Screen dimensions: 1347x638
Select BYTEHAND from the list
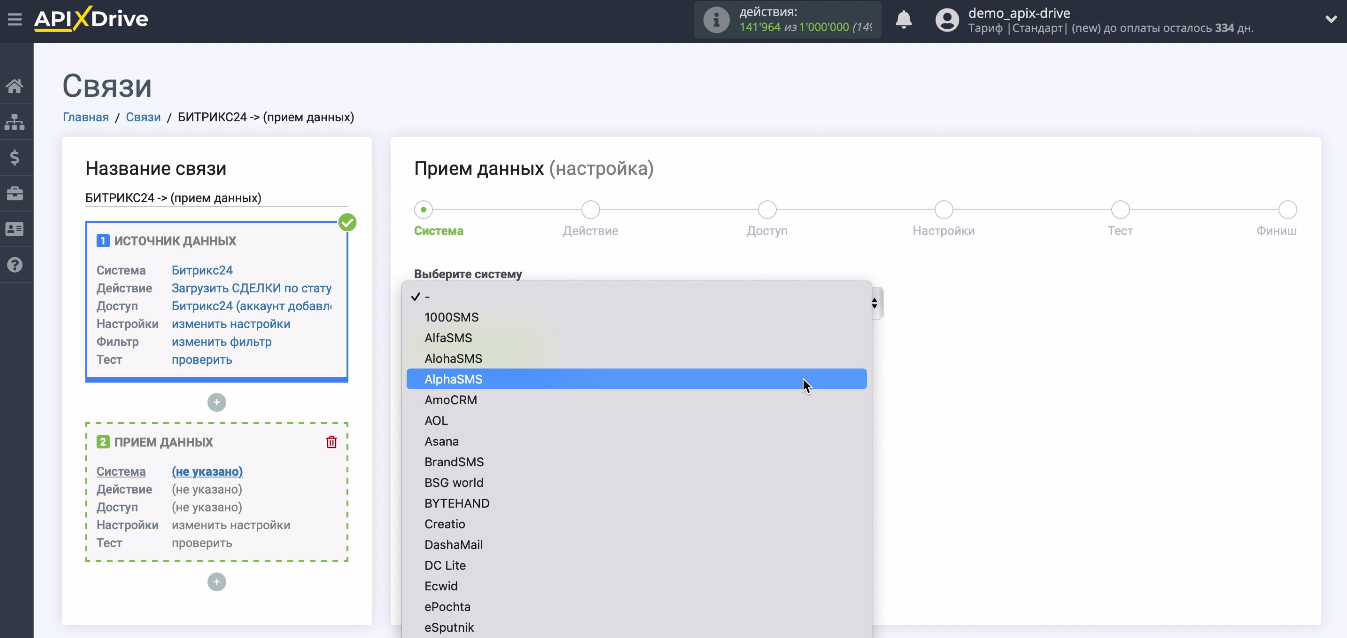pos(637,503)
